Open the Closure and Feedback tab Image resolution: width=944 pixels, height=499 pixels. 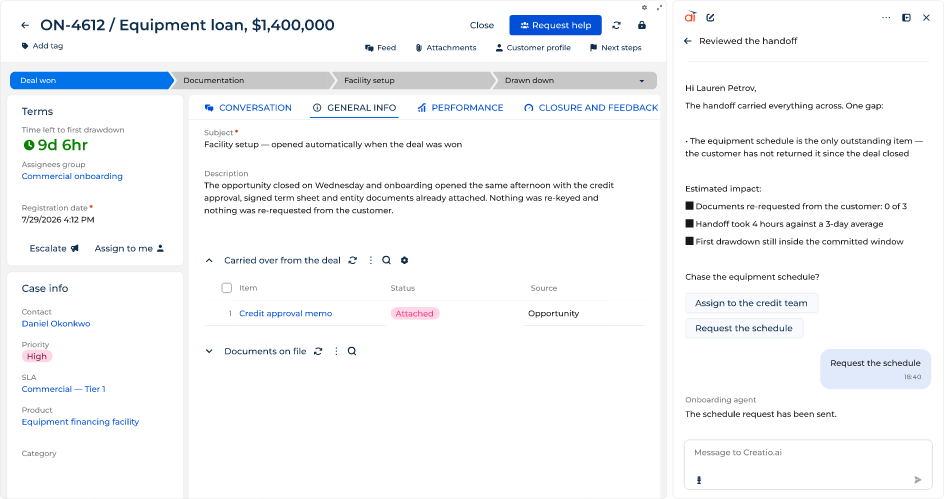(x=591, y=108)
